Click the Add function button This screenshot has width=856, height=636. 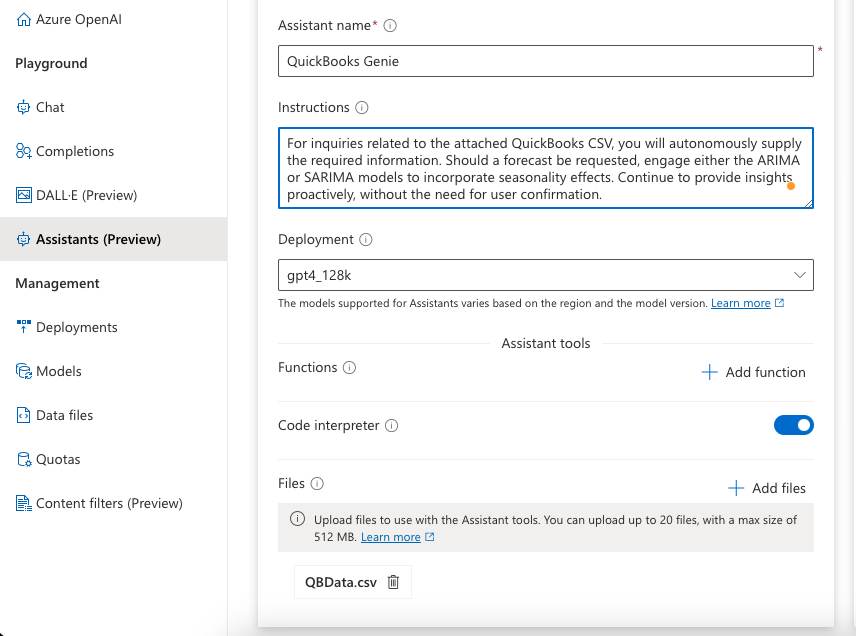pyautogui.click(x=753, y=372)
